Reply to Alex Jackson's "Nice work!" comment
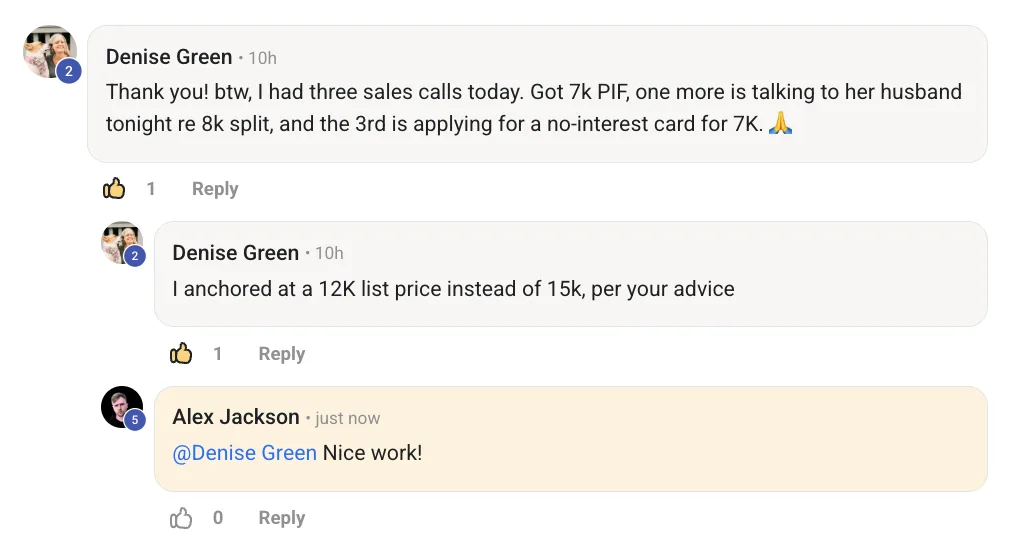Image resolution: width=1018 pixels, height=550 pixels. click(x=281, y=518)
